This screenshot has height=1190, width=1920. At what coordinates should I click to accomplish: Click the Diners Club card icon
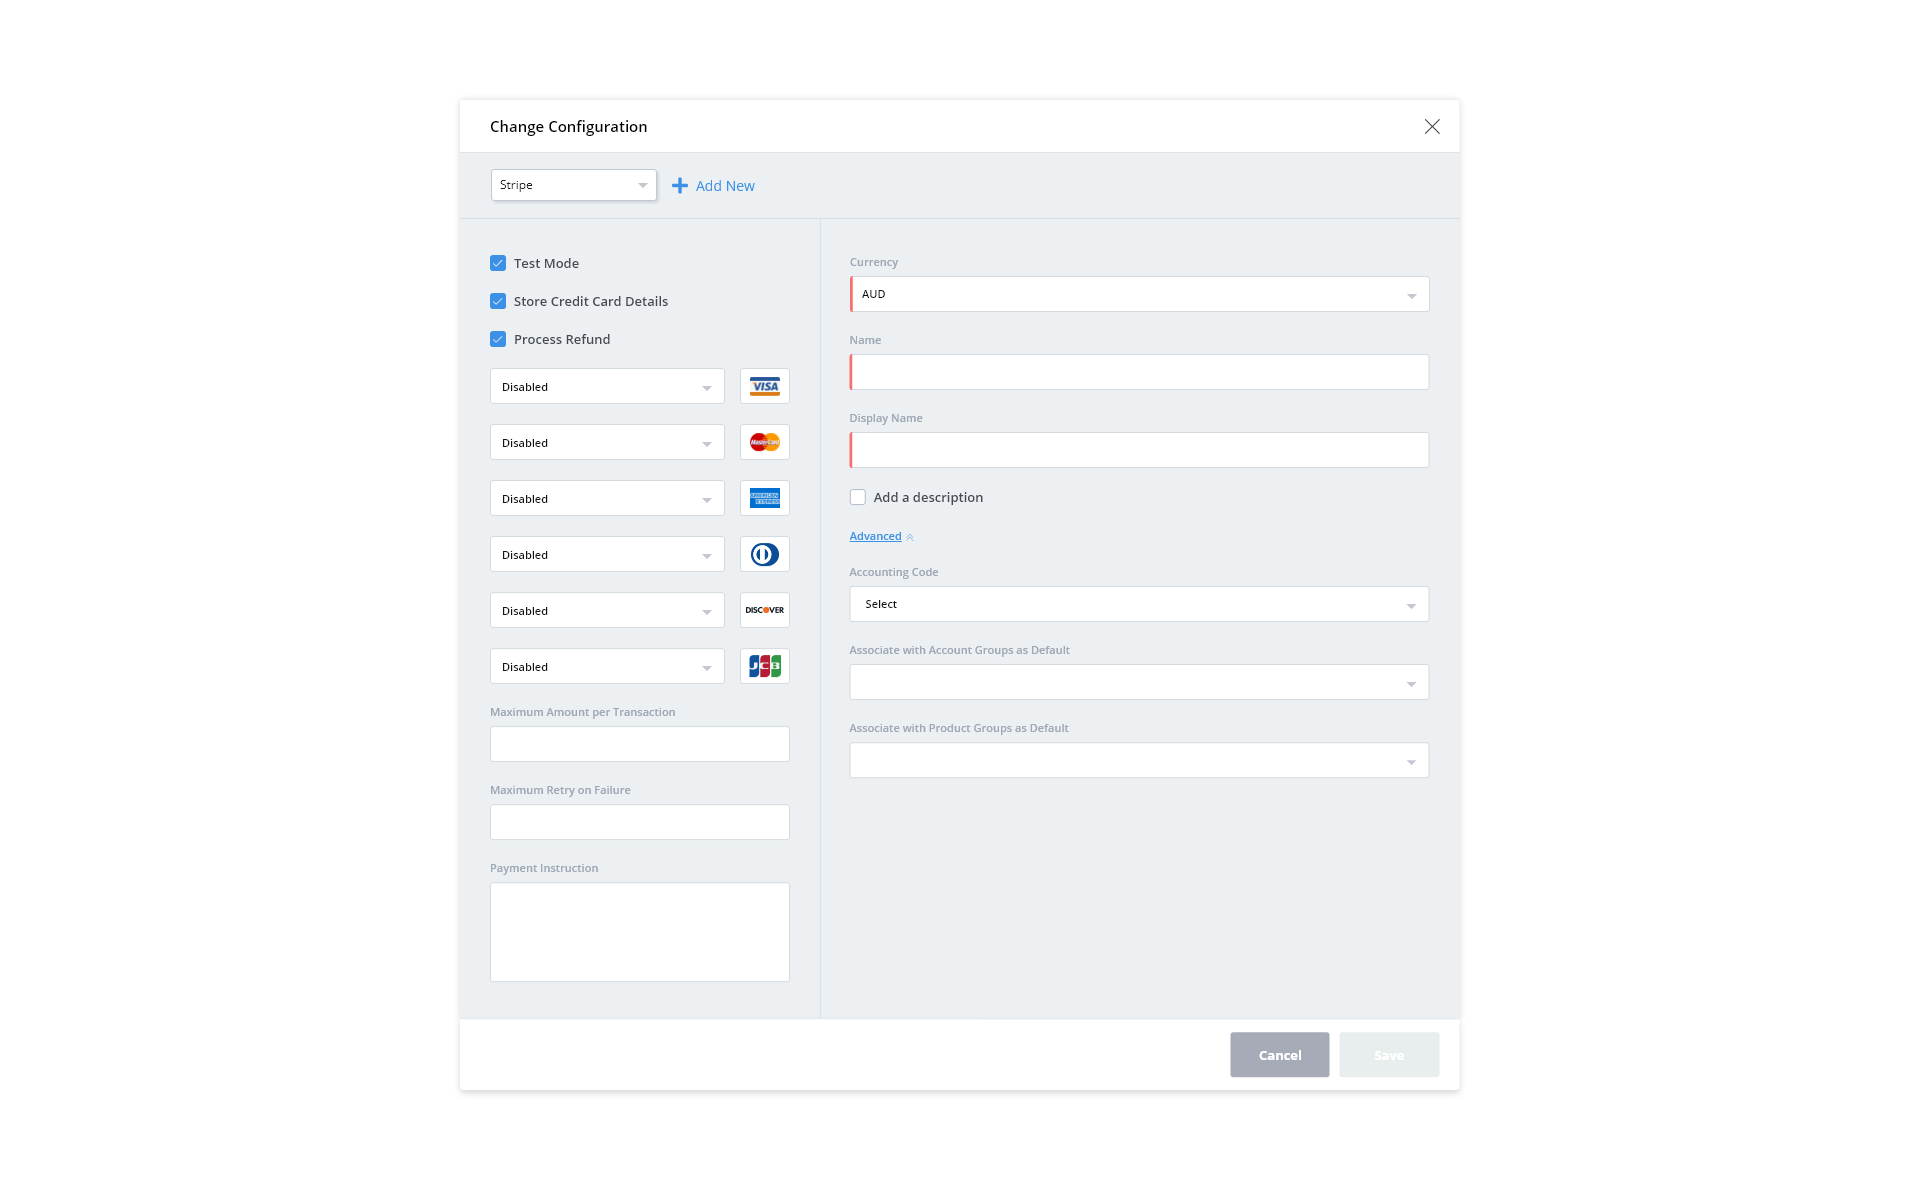coord(764,554)
